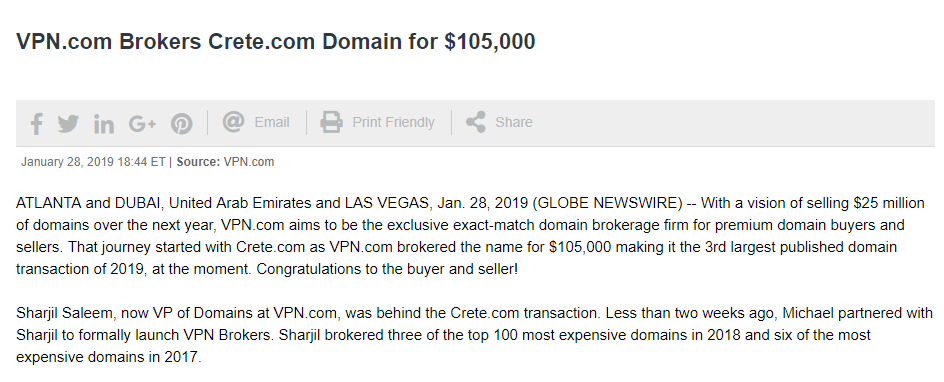This screenshot has height=382, width=944.
Task: Share this release via LinkedIn icon
Action: (104, 124)
